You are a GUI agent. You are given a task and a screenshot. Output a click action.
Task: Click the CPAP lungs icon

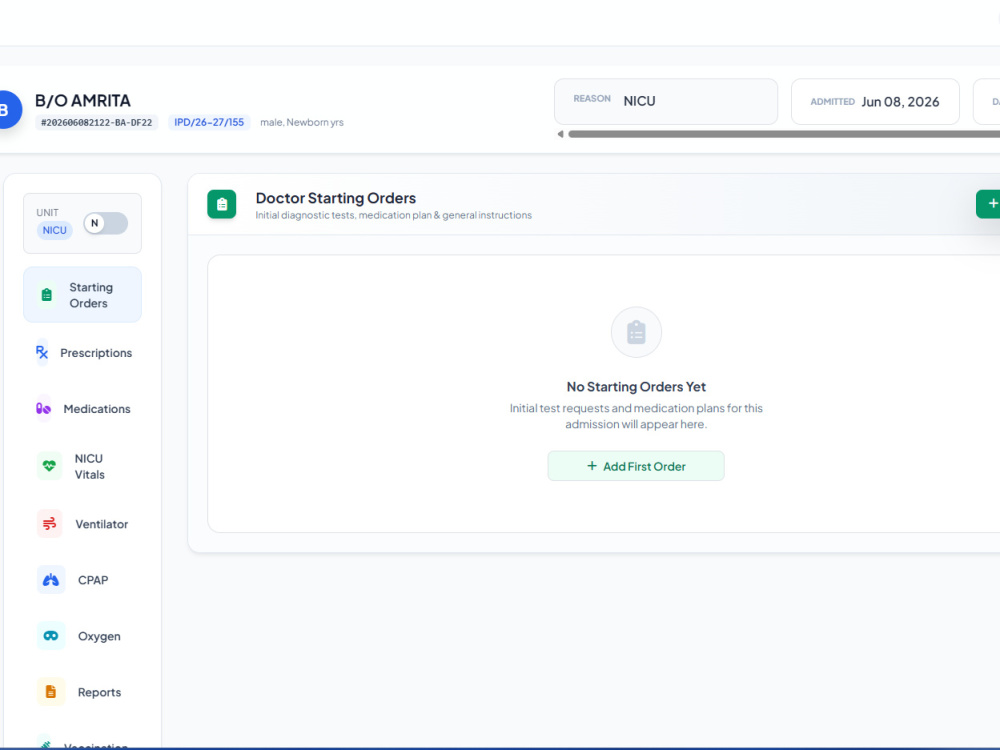tap(51, 580)
